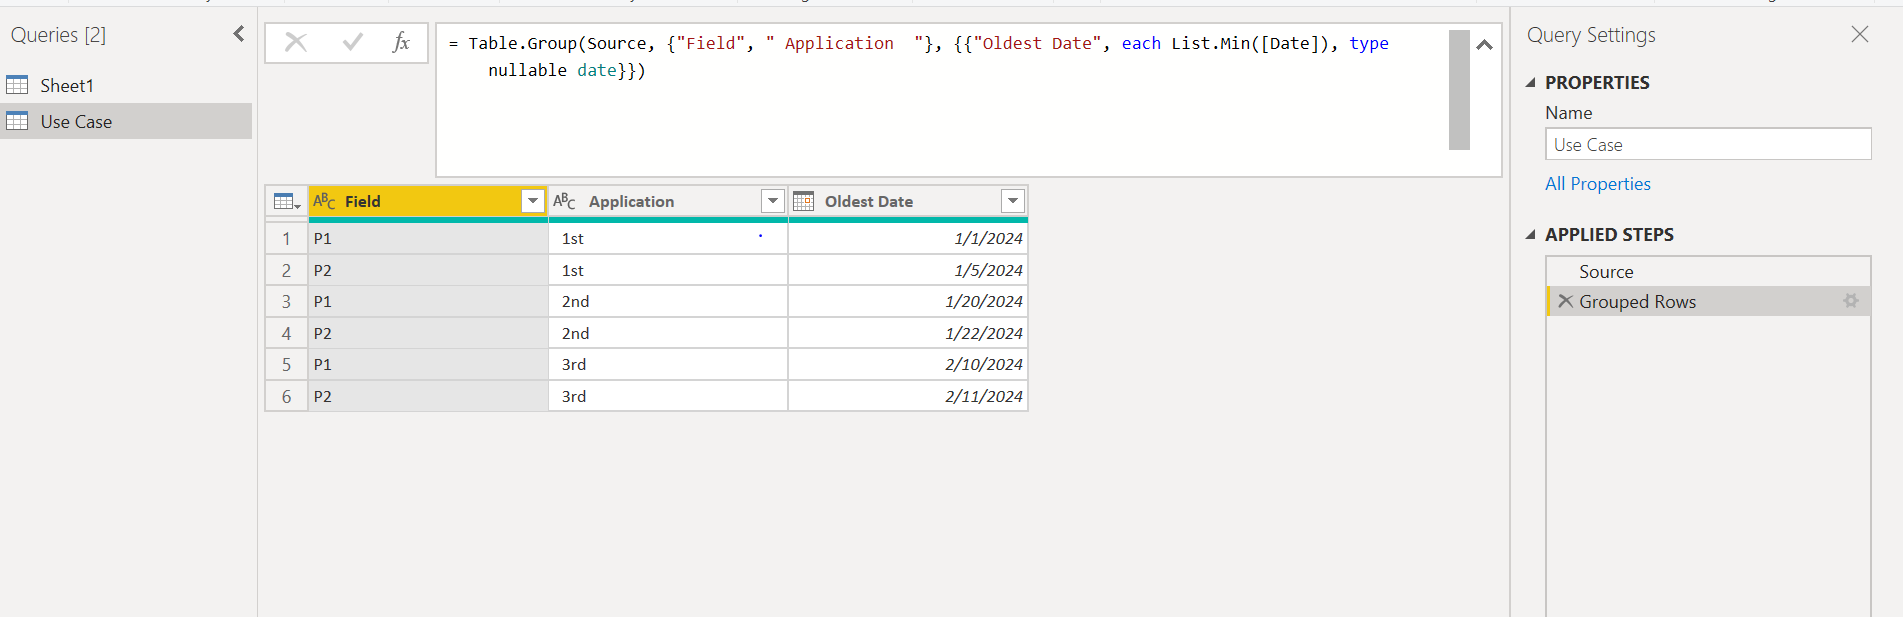Select the Sheet1 query
Screen dimensions: 1903x617
pyautogui.click(x=126, y=85)
